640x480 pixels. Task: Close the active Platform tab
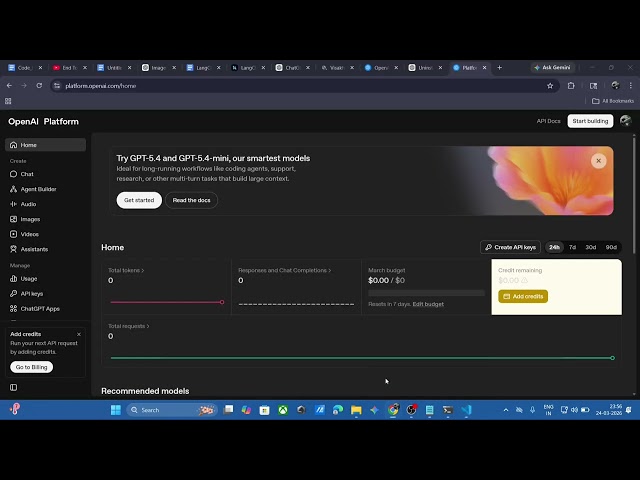[484, 68]
